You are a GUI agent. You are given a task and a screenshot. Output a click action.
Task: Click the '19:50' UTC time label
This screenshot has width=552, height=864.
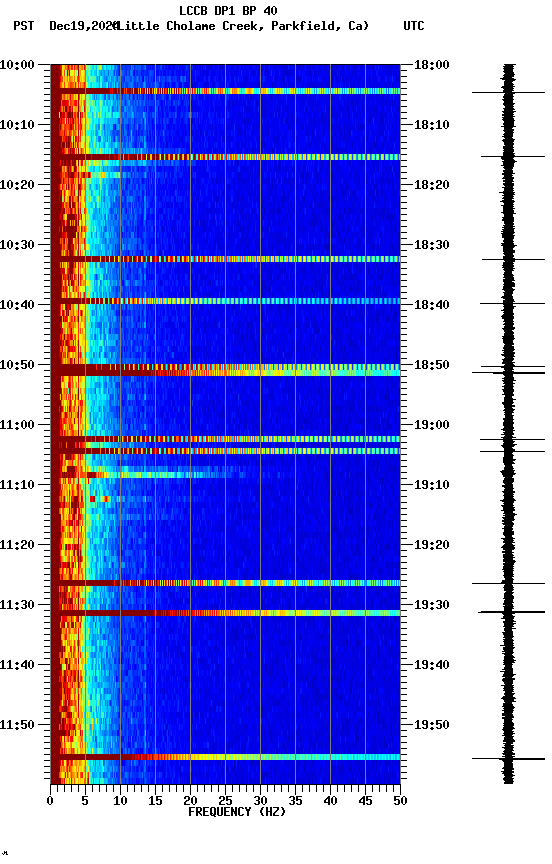tap(432, 725)
